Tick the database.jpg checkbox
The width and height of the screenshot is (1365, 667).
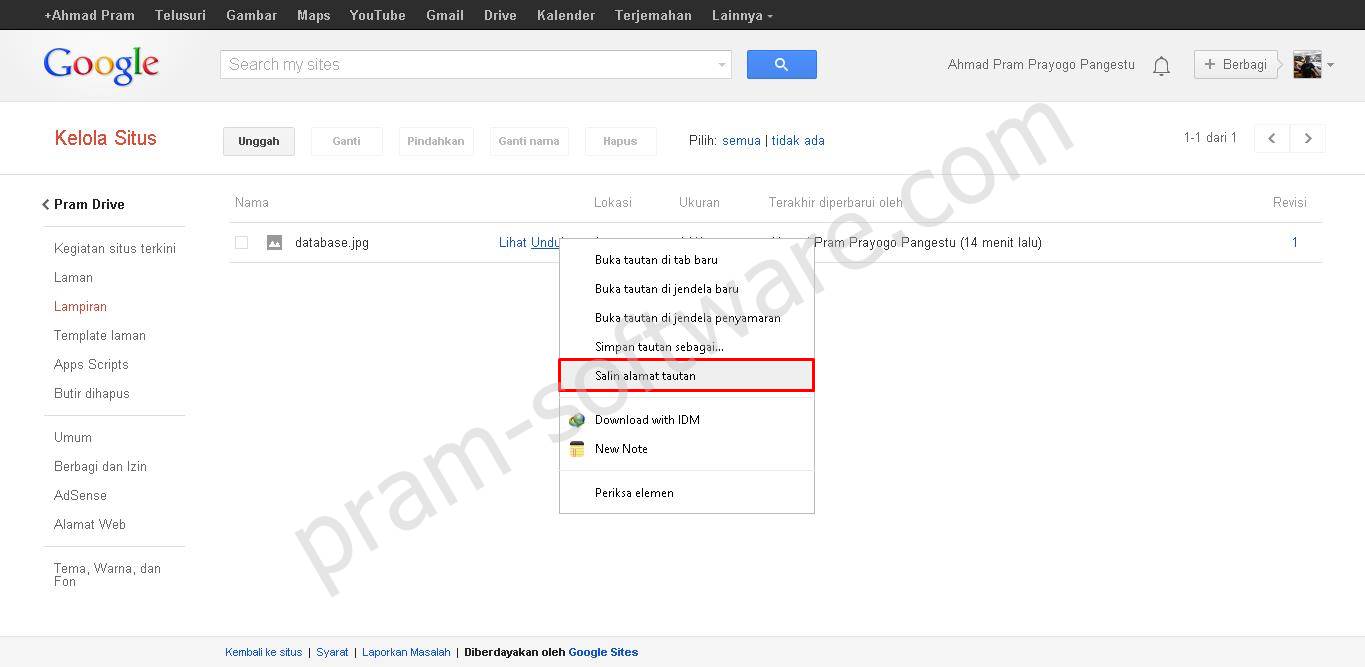coord(241,242)
